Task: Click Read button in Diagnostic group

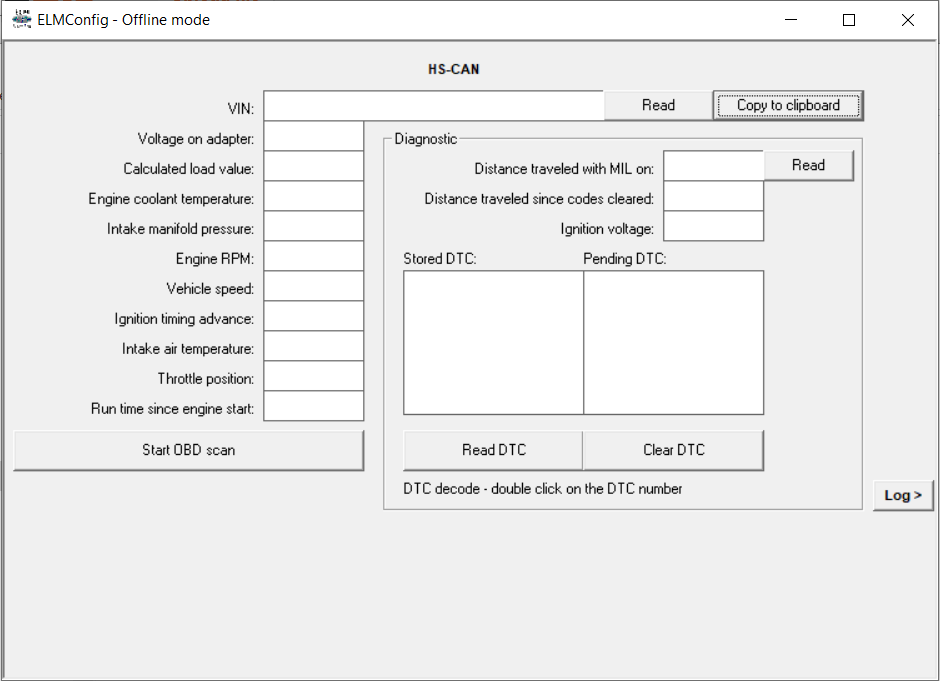Action: tap(808, 165)
